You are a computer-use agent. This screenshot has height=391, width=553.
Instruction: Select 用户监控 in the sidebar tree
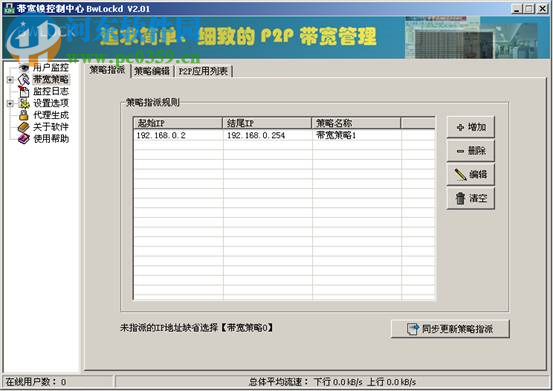coord(51,67)
